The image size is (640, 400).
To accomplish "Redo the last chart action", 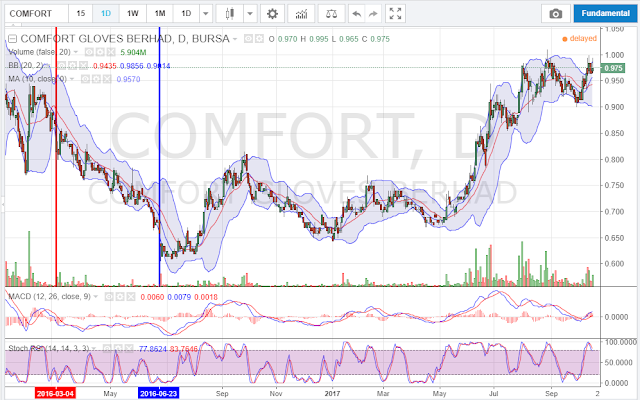I will point(373,13).
